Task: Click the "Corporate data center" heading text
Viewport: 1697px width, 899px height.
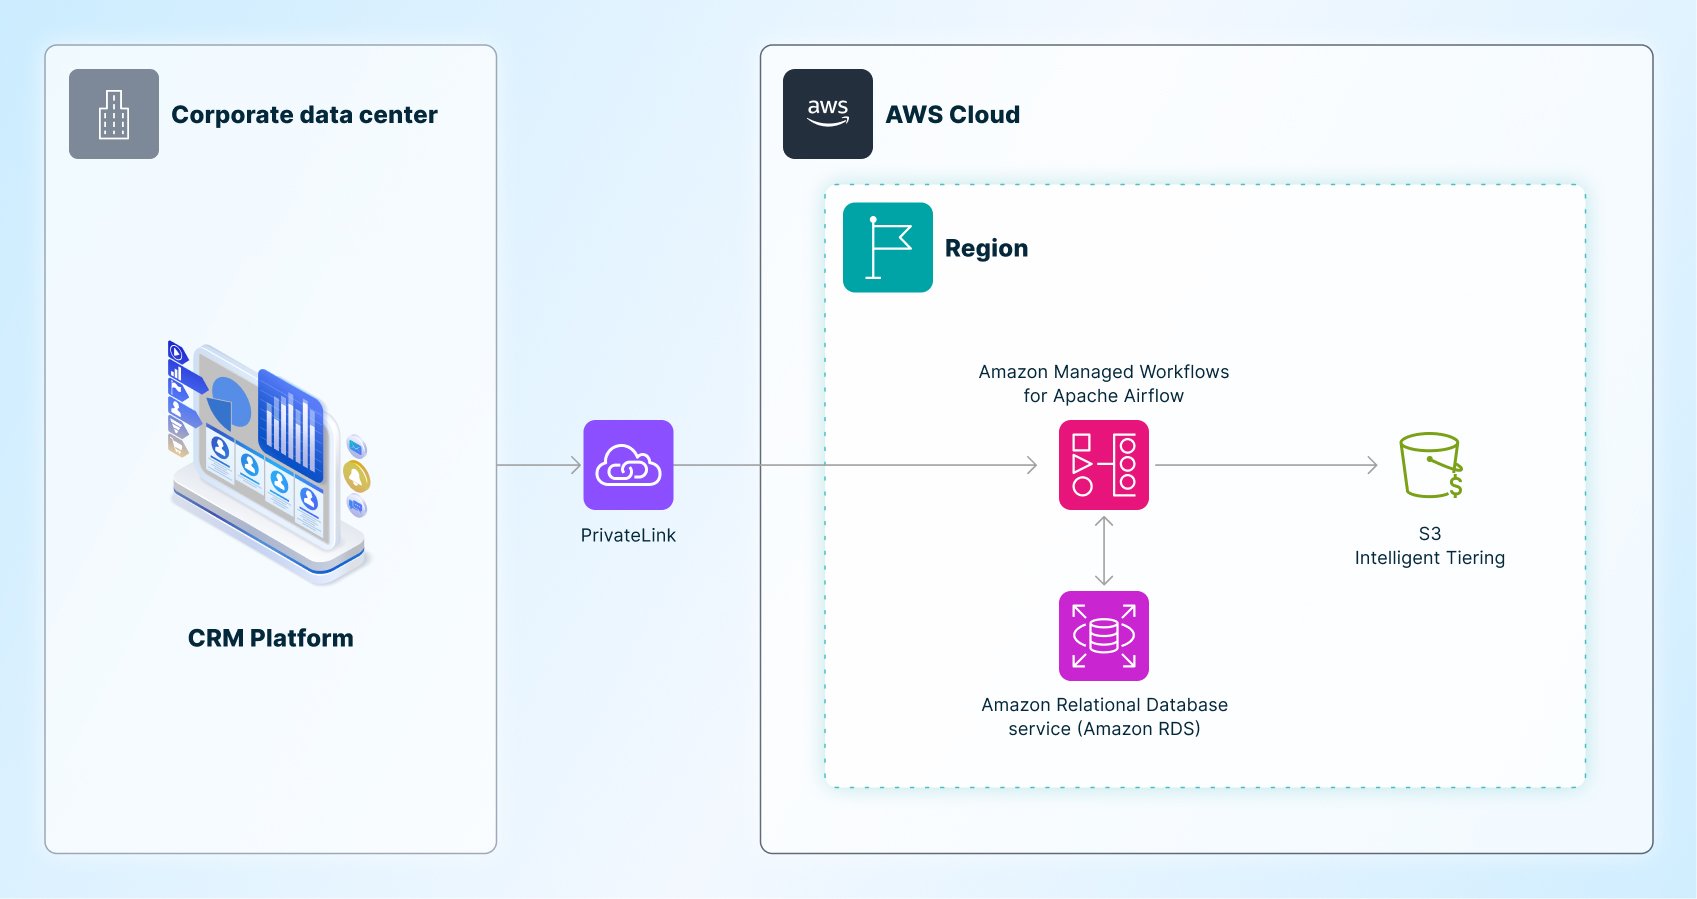Action: (304, 115)
